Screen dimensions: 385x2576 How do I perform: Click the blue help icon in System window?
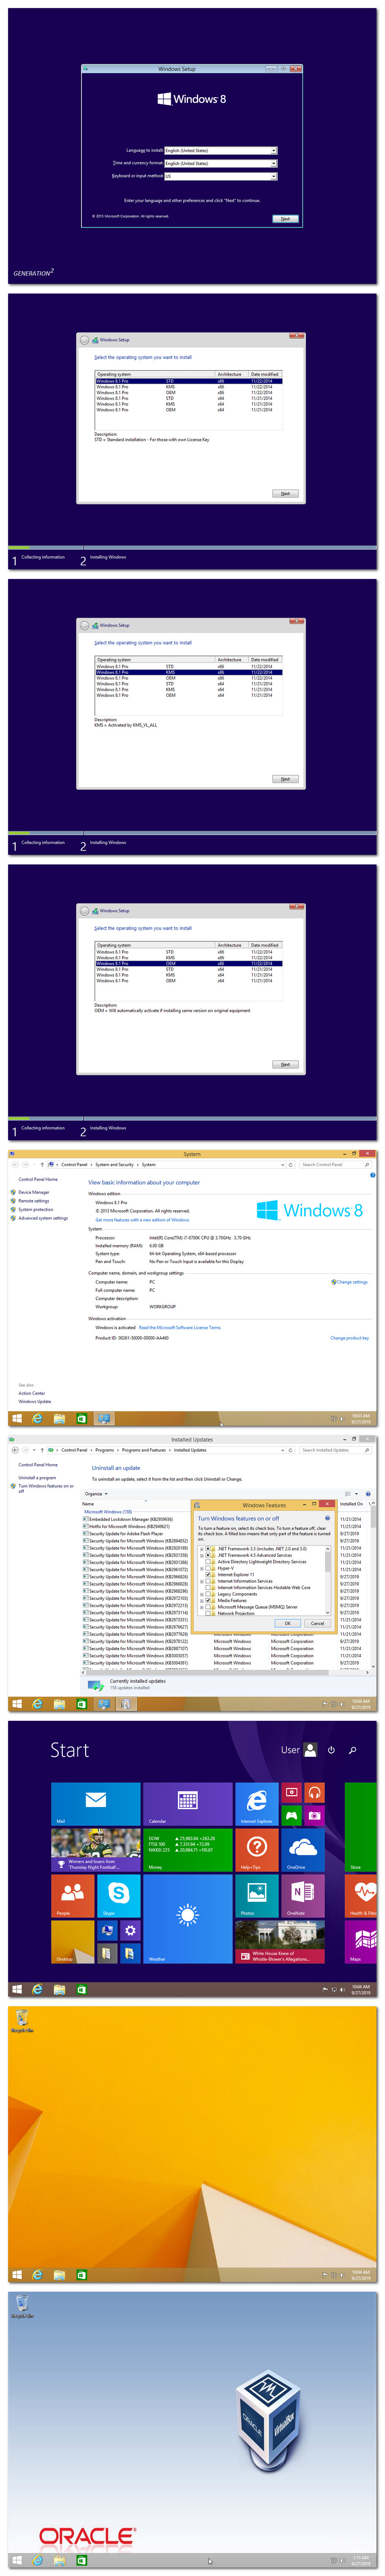(372, 1175)
